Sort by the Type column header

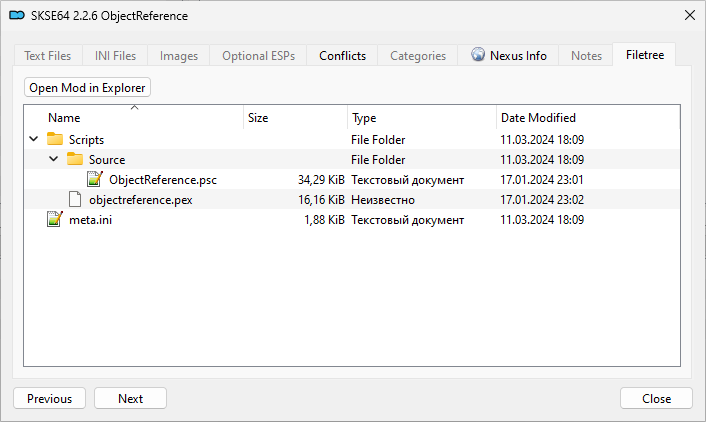click(x=422, y=118)
